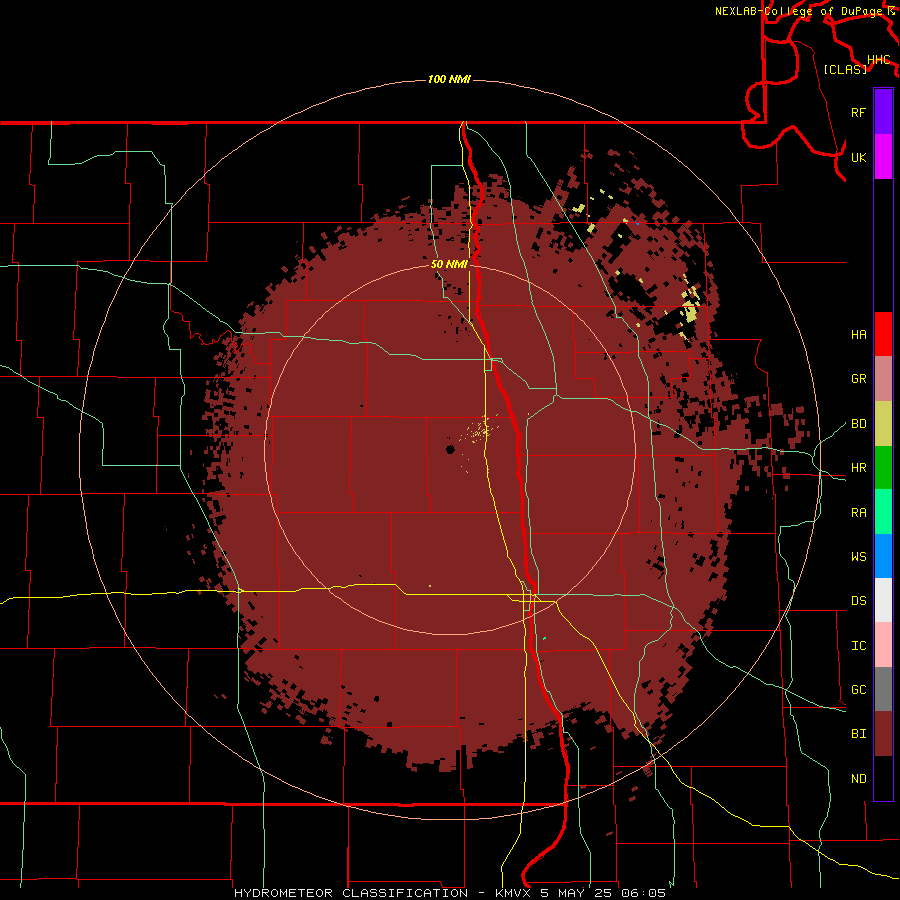This screenshot has width=900, height=900.
Task: Select the GC gray legend swatch
Action: 883,689
